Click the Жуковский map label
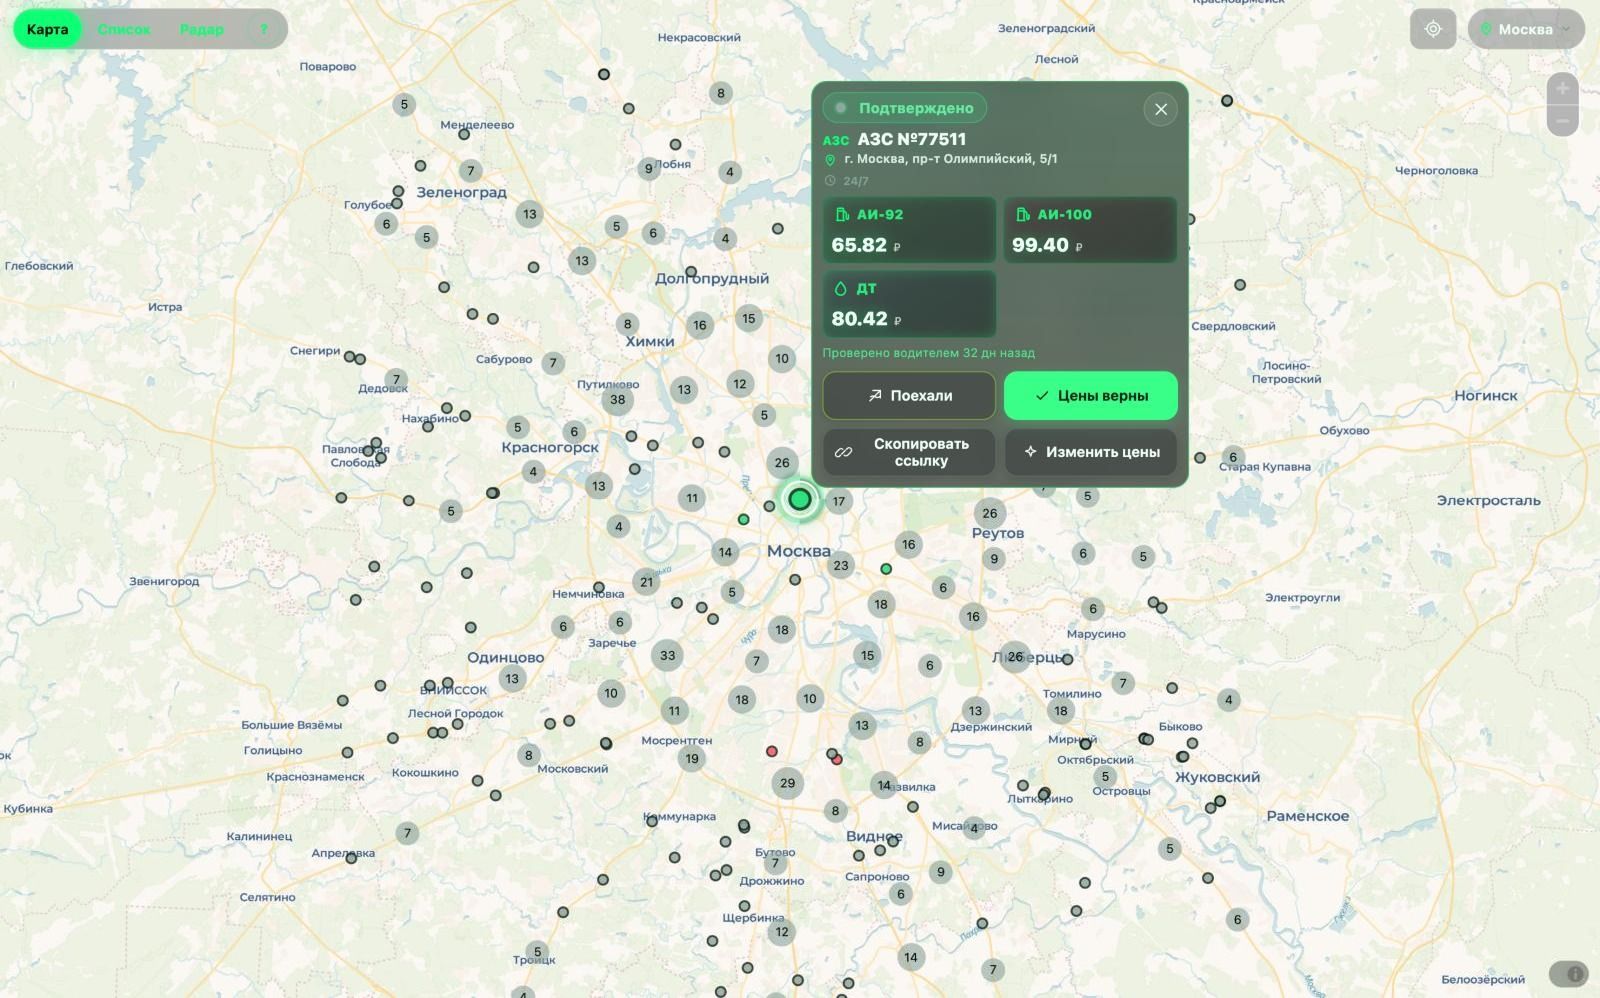Screen dimensions: 1600x998 pyautogui.click(x=1217, y=777)
